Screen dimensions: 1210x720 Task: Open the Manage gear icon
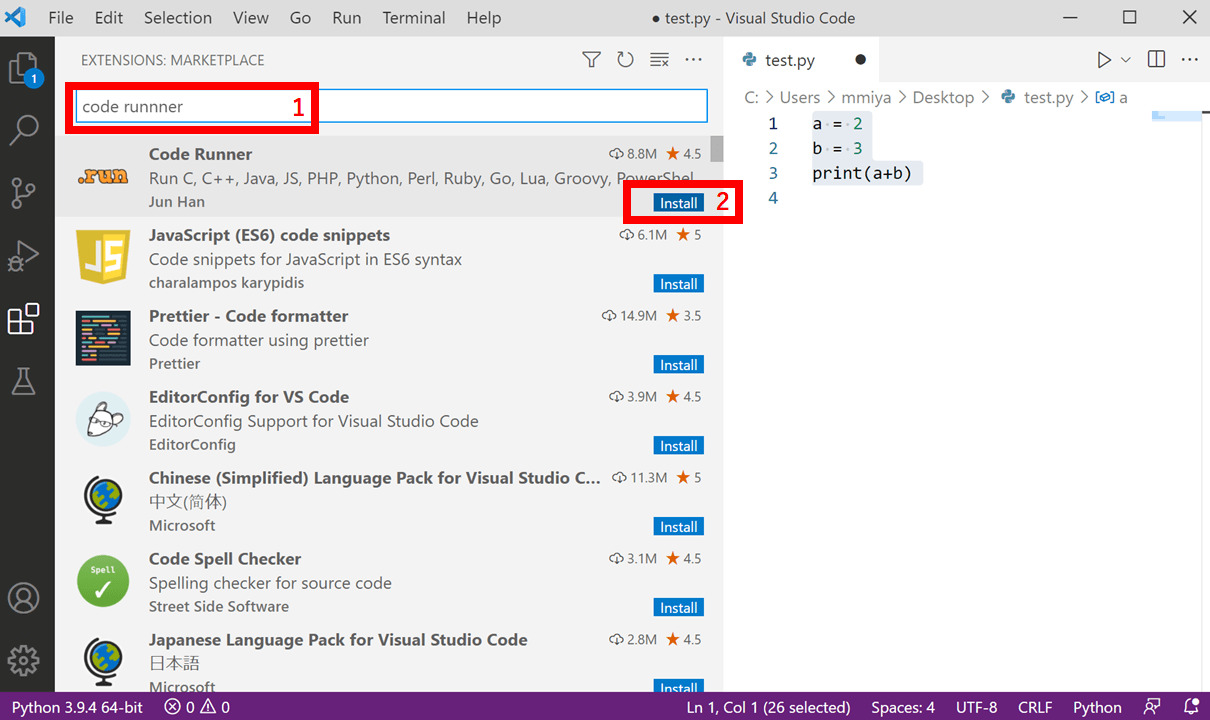coord(23,660)
